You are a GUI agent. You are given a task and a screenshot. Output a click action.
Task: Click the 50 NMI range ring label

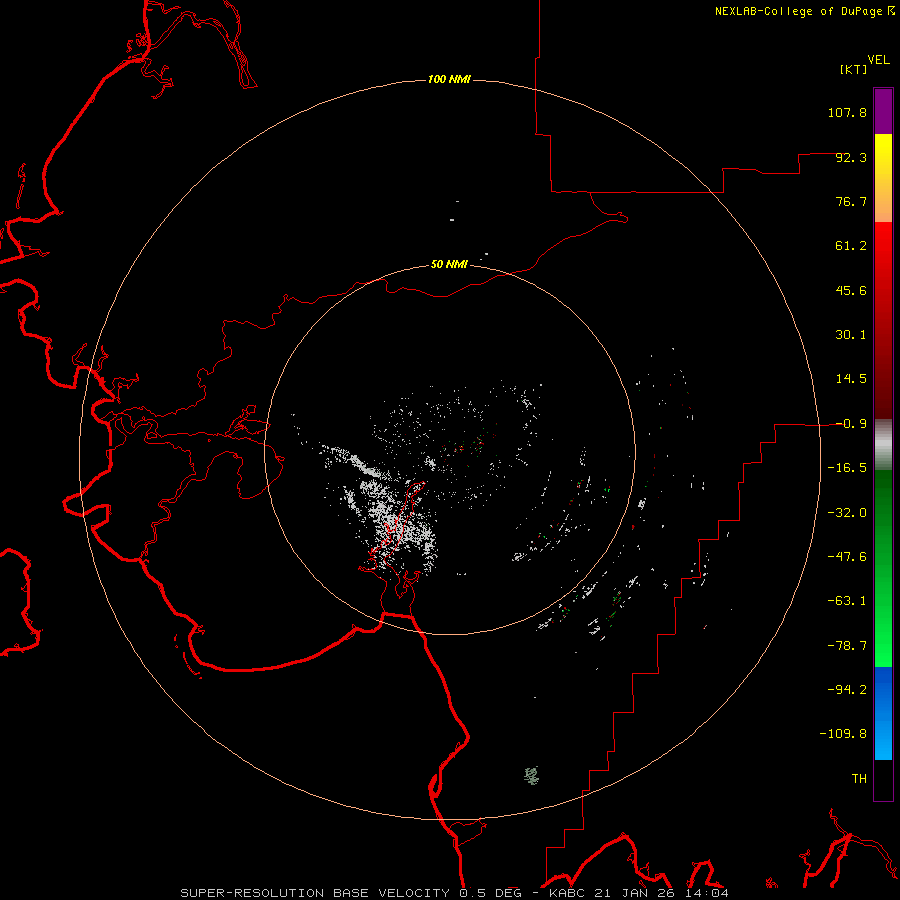(449, 264)
